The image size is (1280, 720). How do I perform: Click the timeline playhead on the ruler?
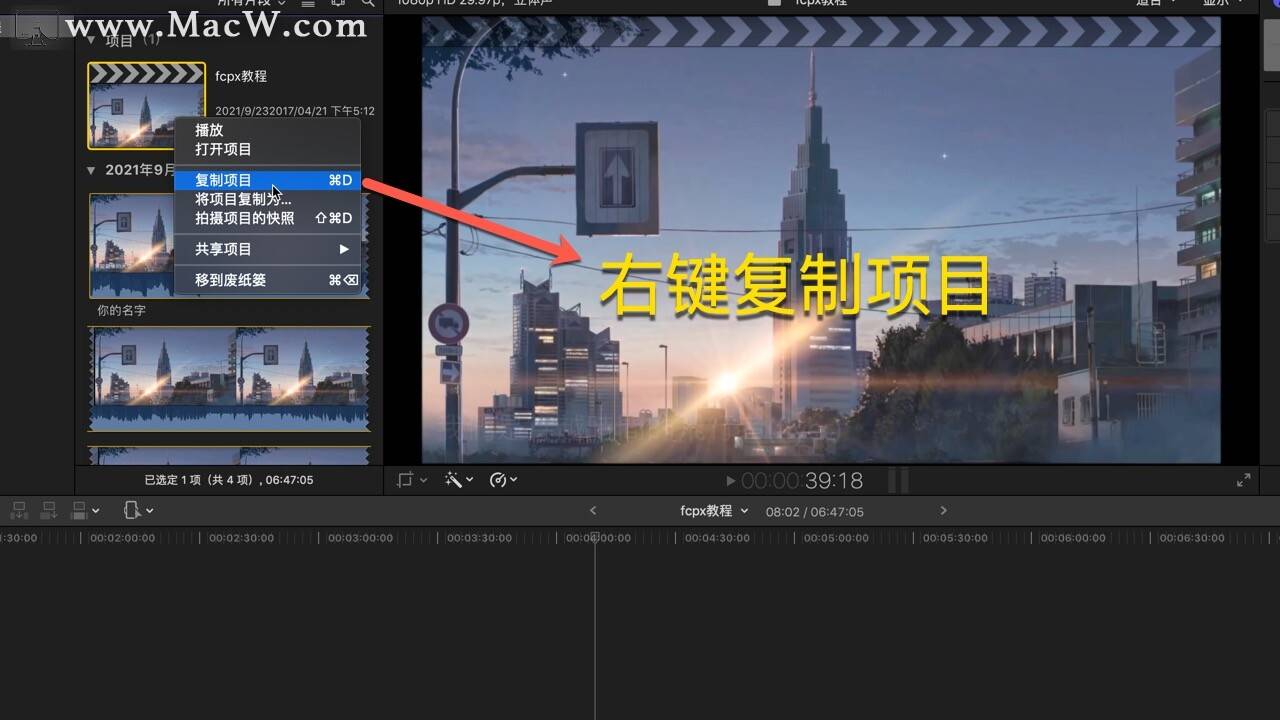pyautogui.click(x=595, y=537)
